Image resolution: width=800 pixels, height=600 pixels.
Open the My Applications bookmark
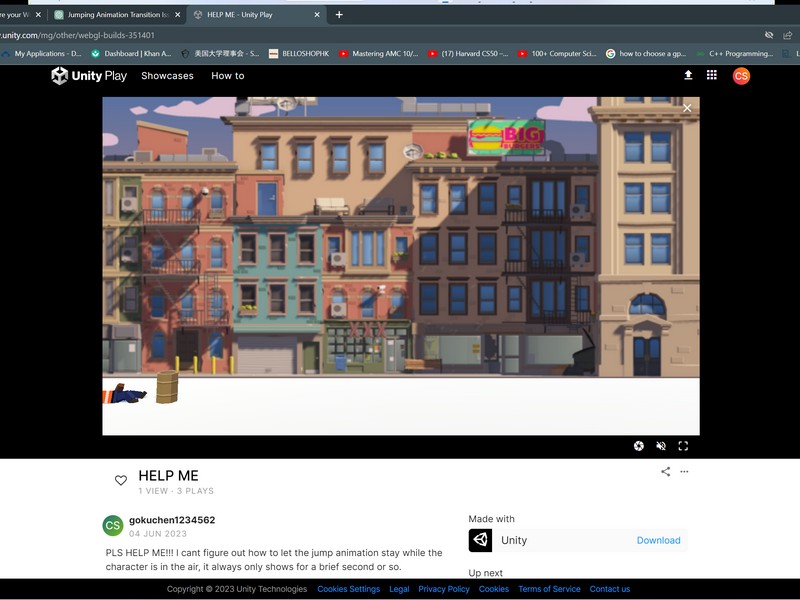pyautogui.click(x=42, y=54)
